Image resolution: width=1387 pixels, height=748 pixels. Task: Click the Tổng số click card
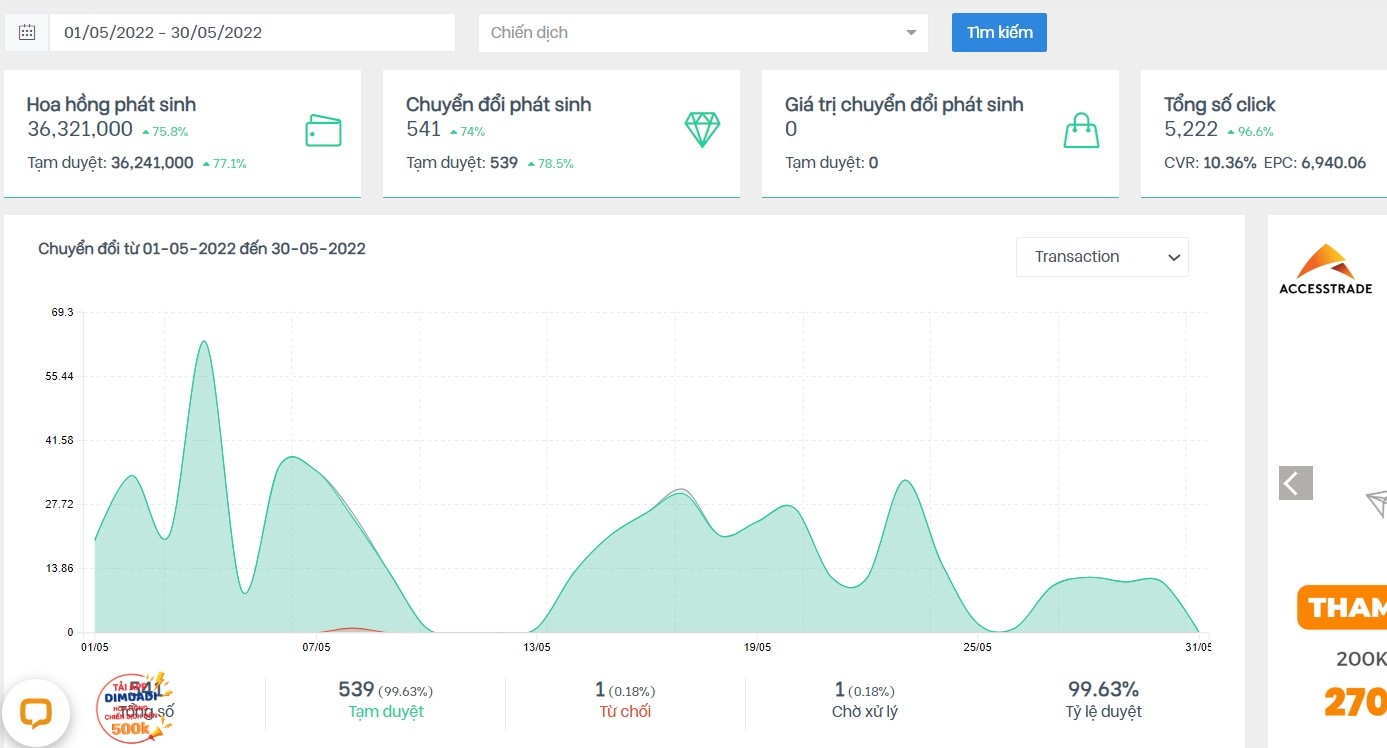(x=1264, y=133)
